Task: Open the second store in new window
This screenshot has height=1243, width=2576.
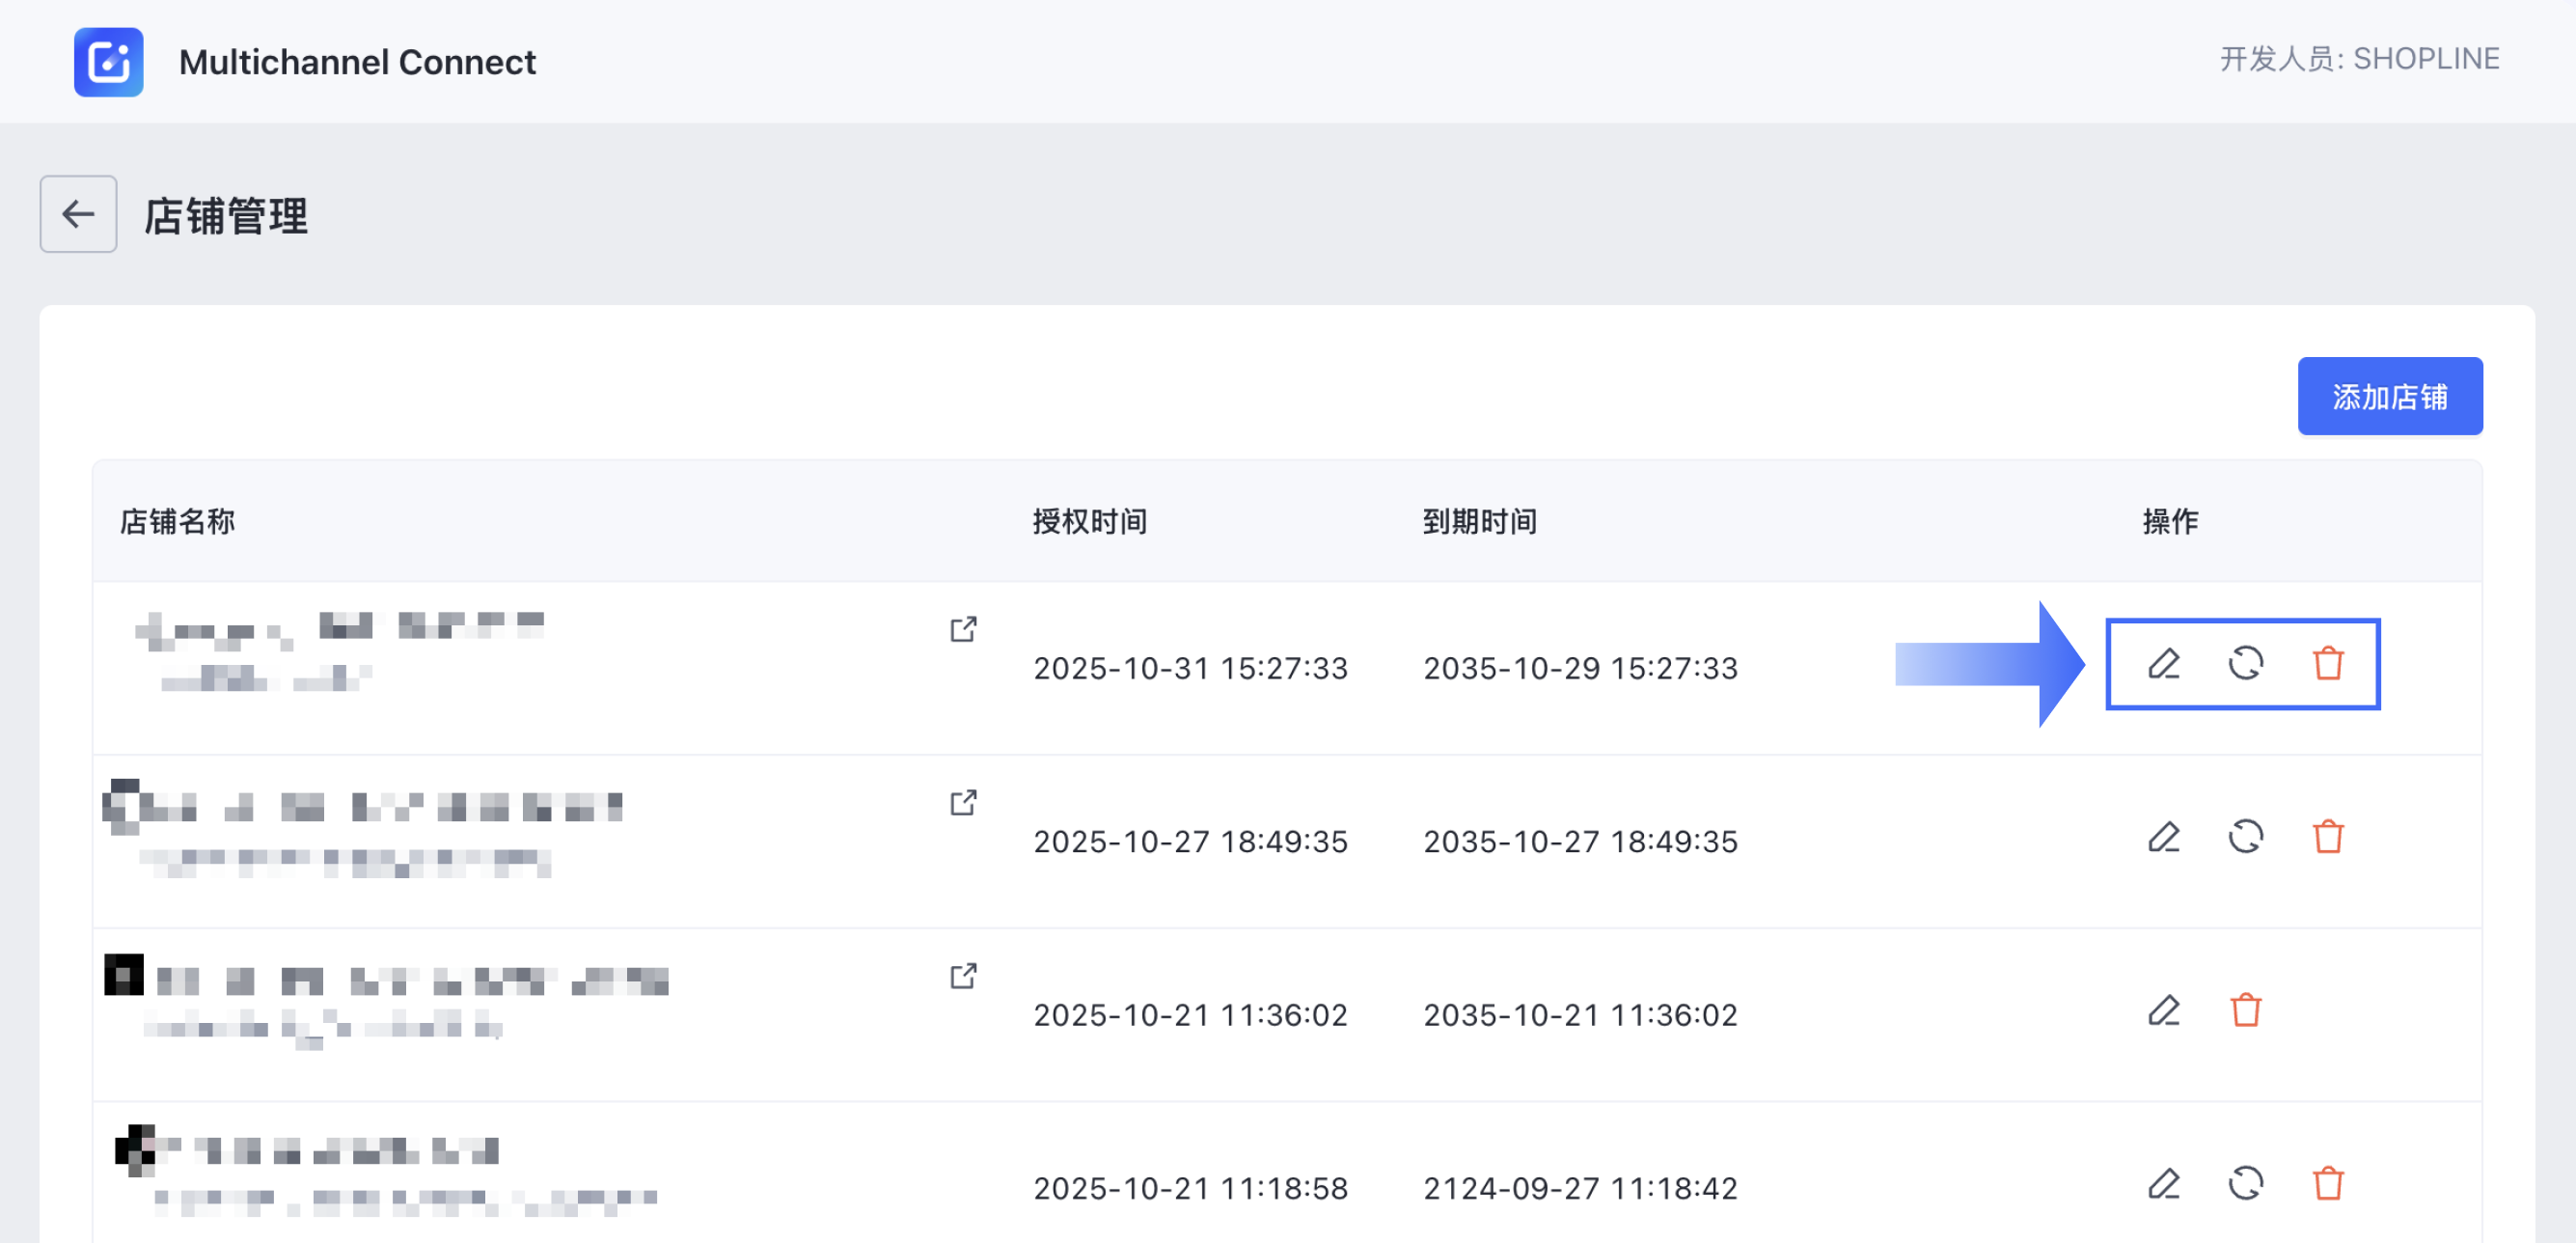Action: (x=963, y=803)
